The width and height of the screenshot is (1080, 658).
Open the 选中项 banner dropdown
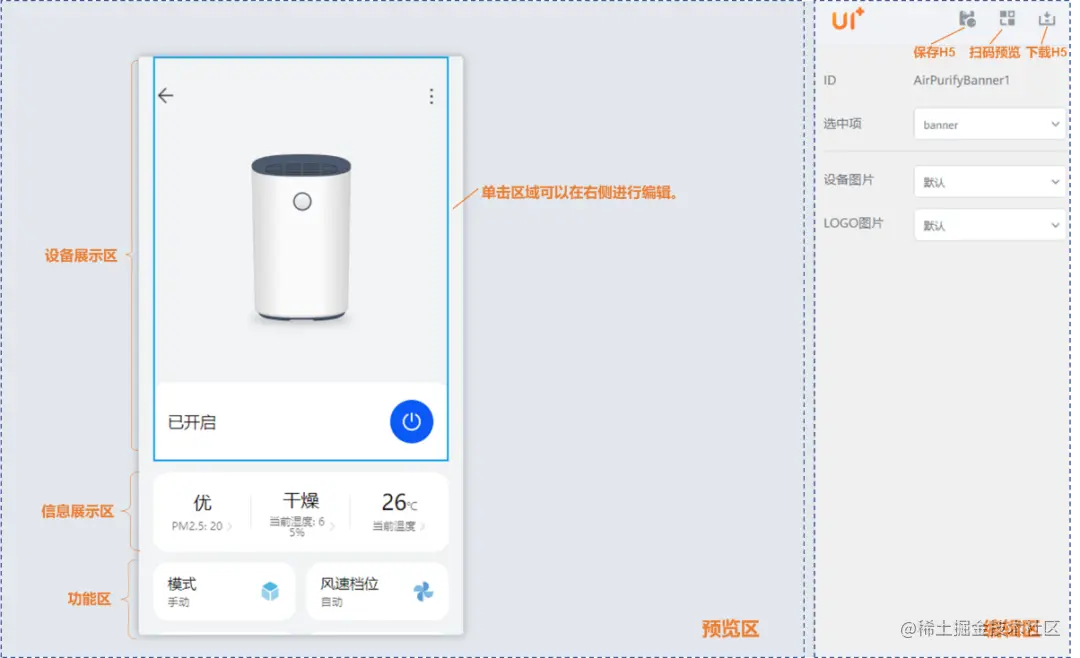(x=988, y=123)
